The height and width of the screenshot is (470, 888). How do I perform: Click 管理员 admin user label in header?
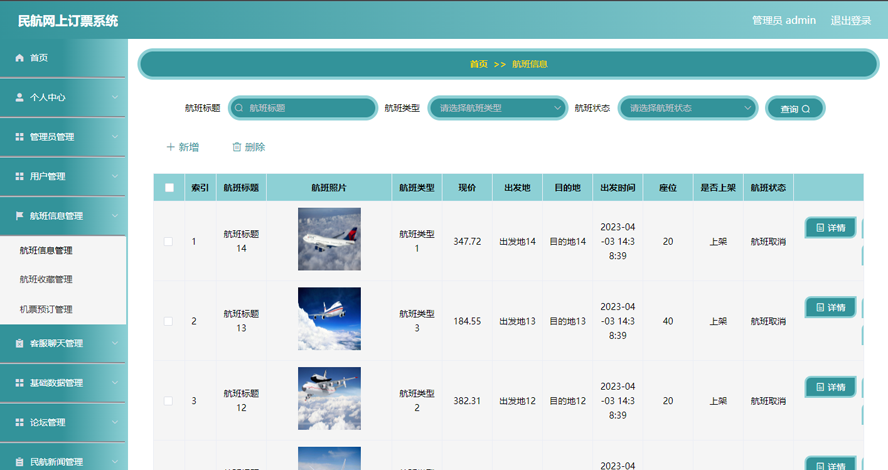pos(784,20)
